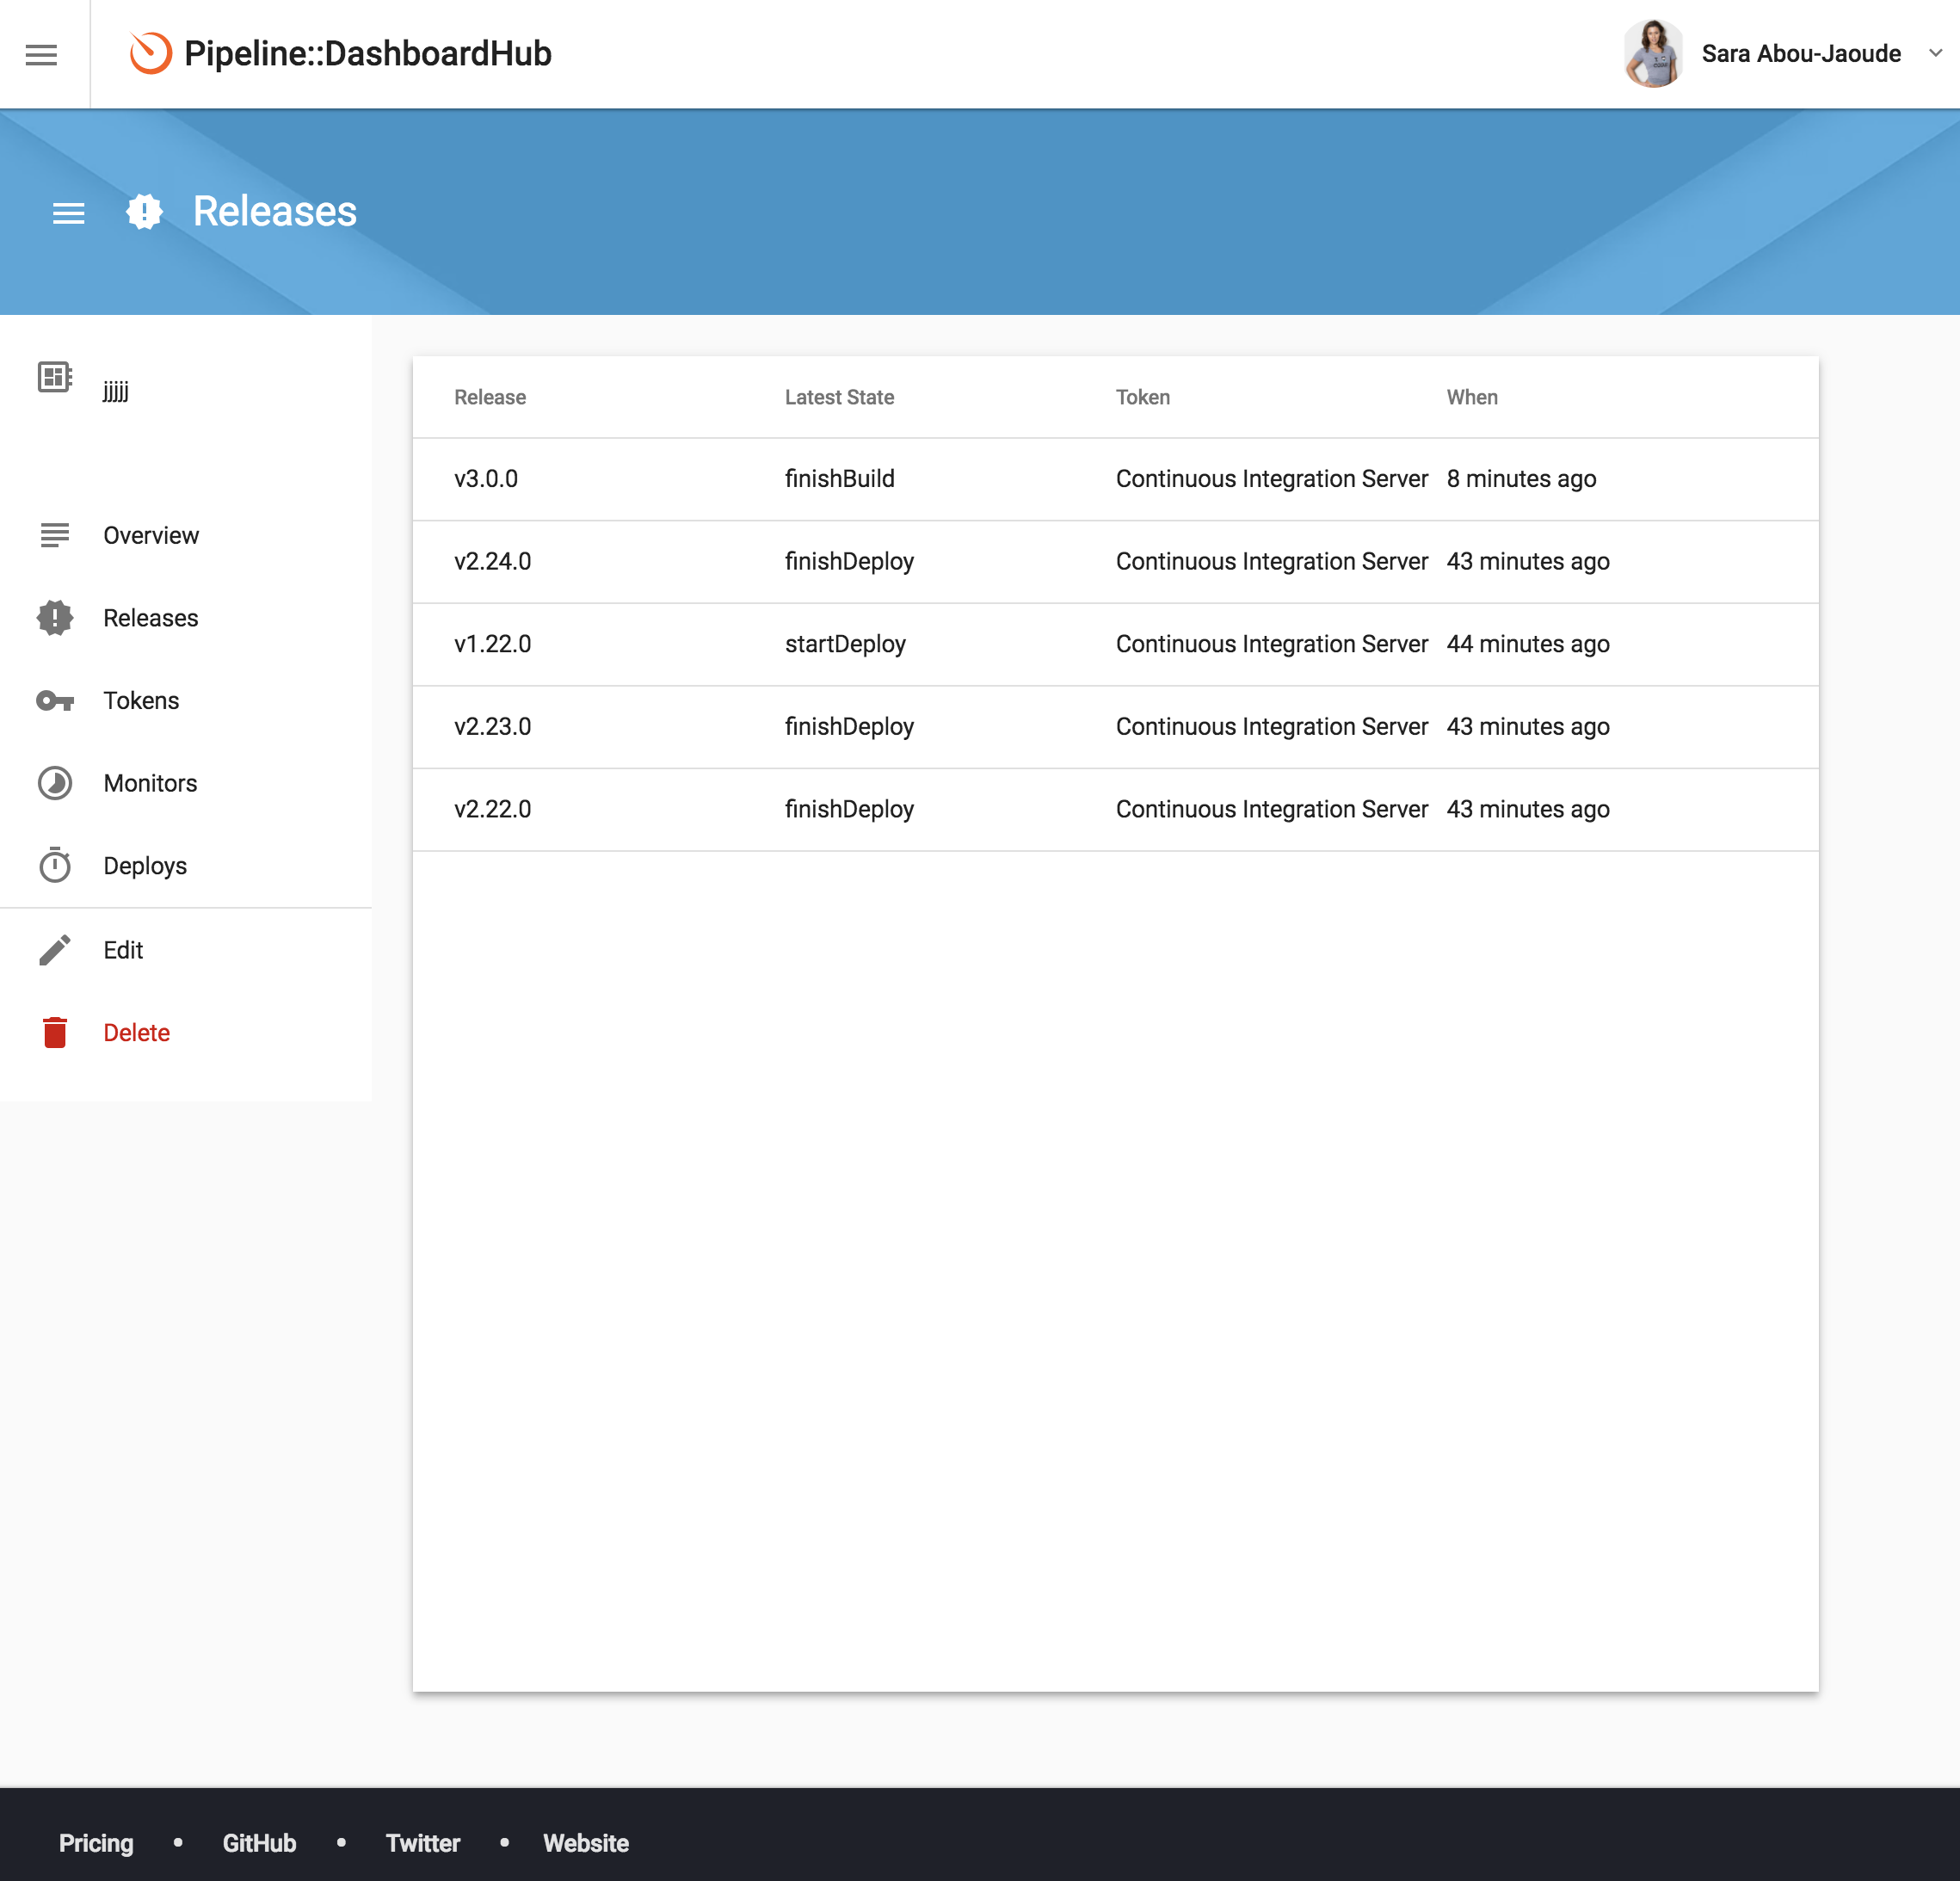Navigate to the Overview section
The height and width of the screenshot is (1881, 1960).
tap(151, 535)
